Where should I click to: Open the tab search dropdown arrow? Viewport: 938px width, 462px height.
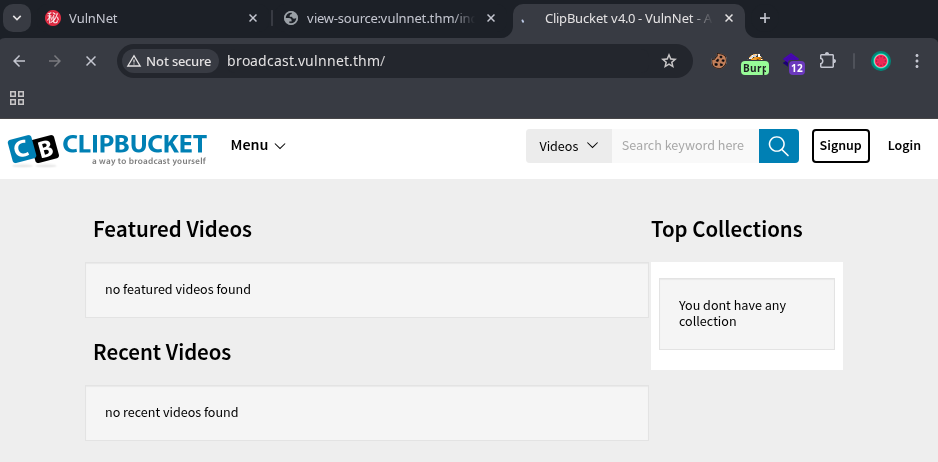pos(17,18)
